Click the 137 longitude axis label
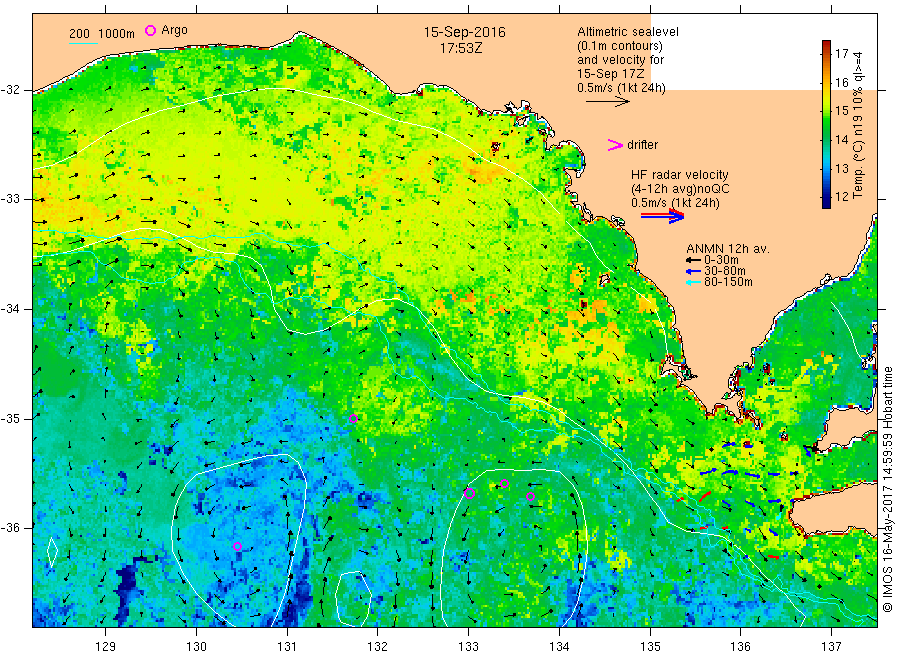 832,647
